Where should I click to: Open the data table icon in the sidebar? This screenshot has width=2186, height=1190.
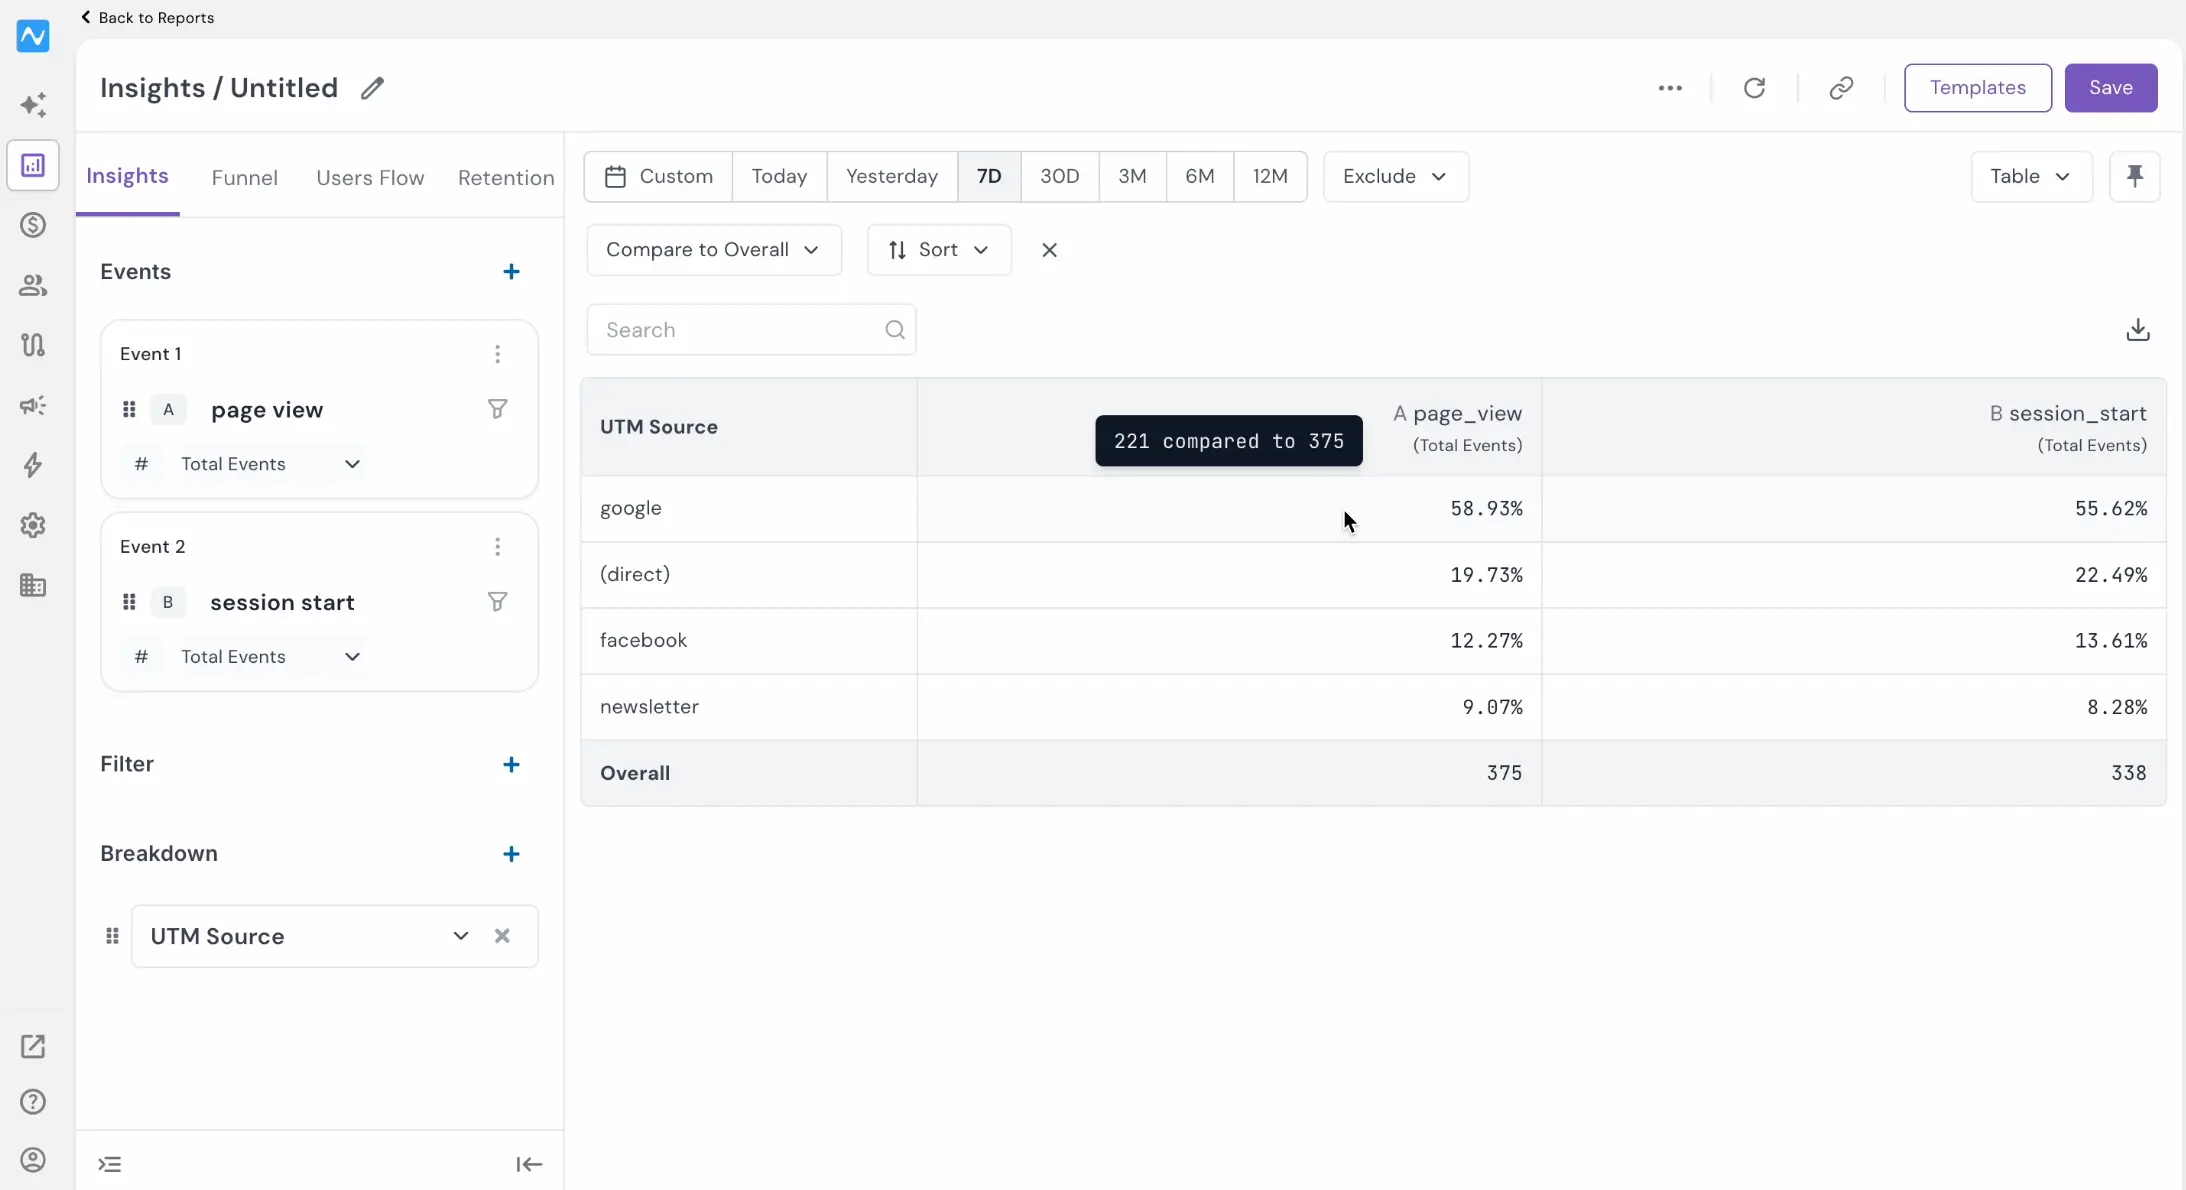pos(33,585)
